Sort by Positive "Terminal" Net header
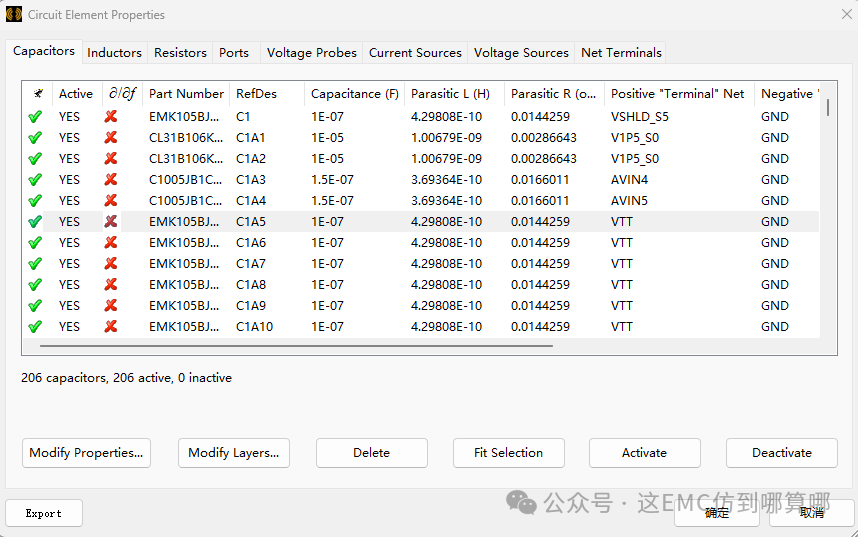This screenshot has height=537, width=858. [679, 94]
